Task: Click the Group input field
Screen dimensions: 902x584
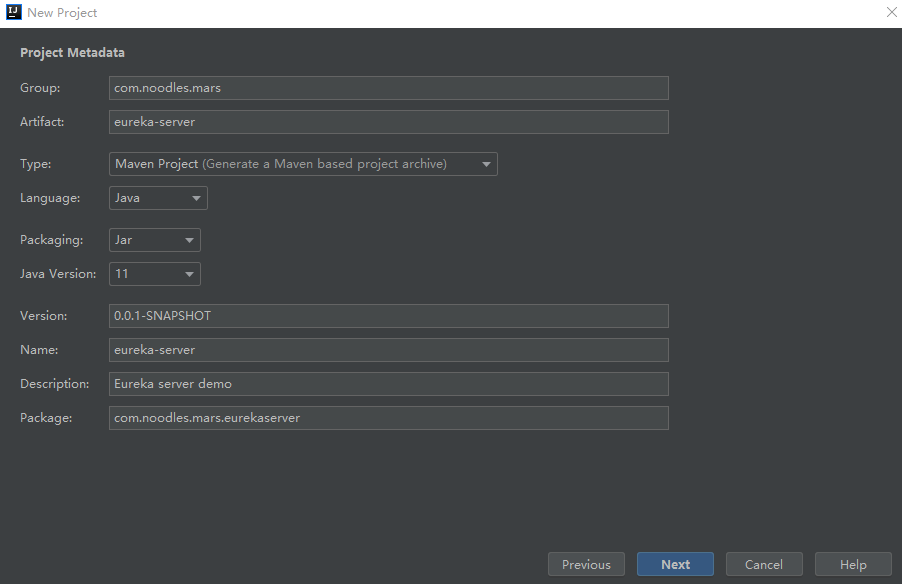Action: 388,88
